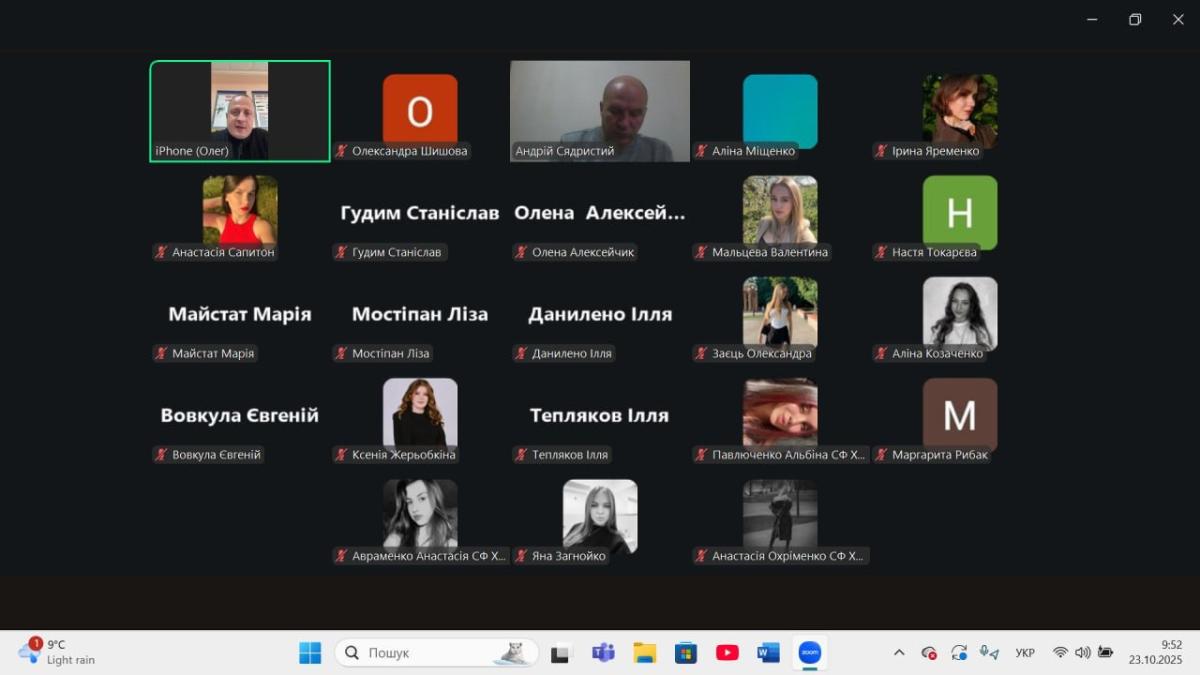Click the muted mic icon beside Олександра Шишова
Screen dimensions: 1200x675
click(342, 151)
